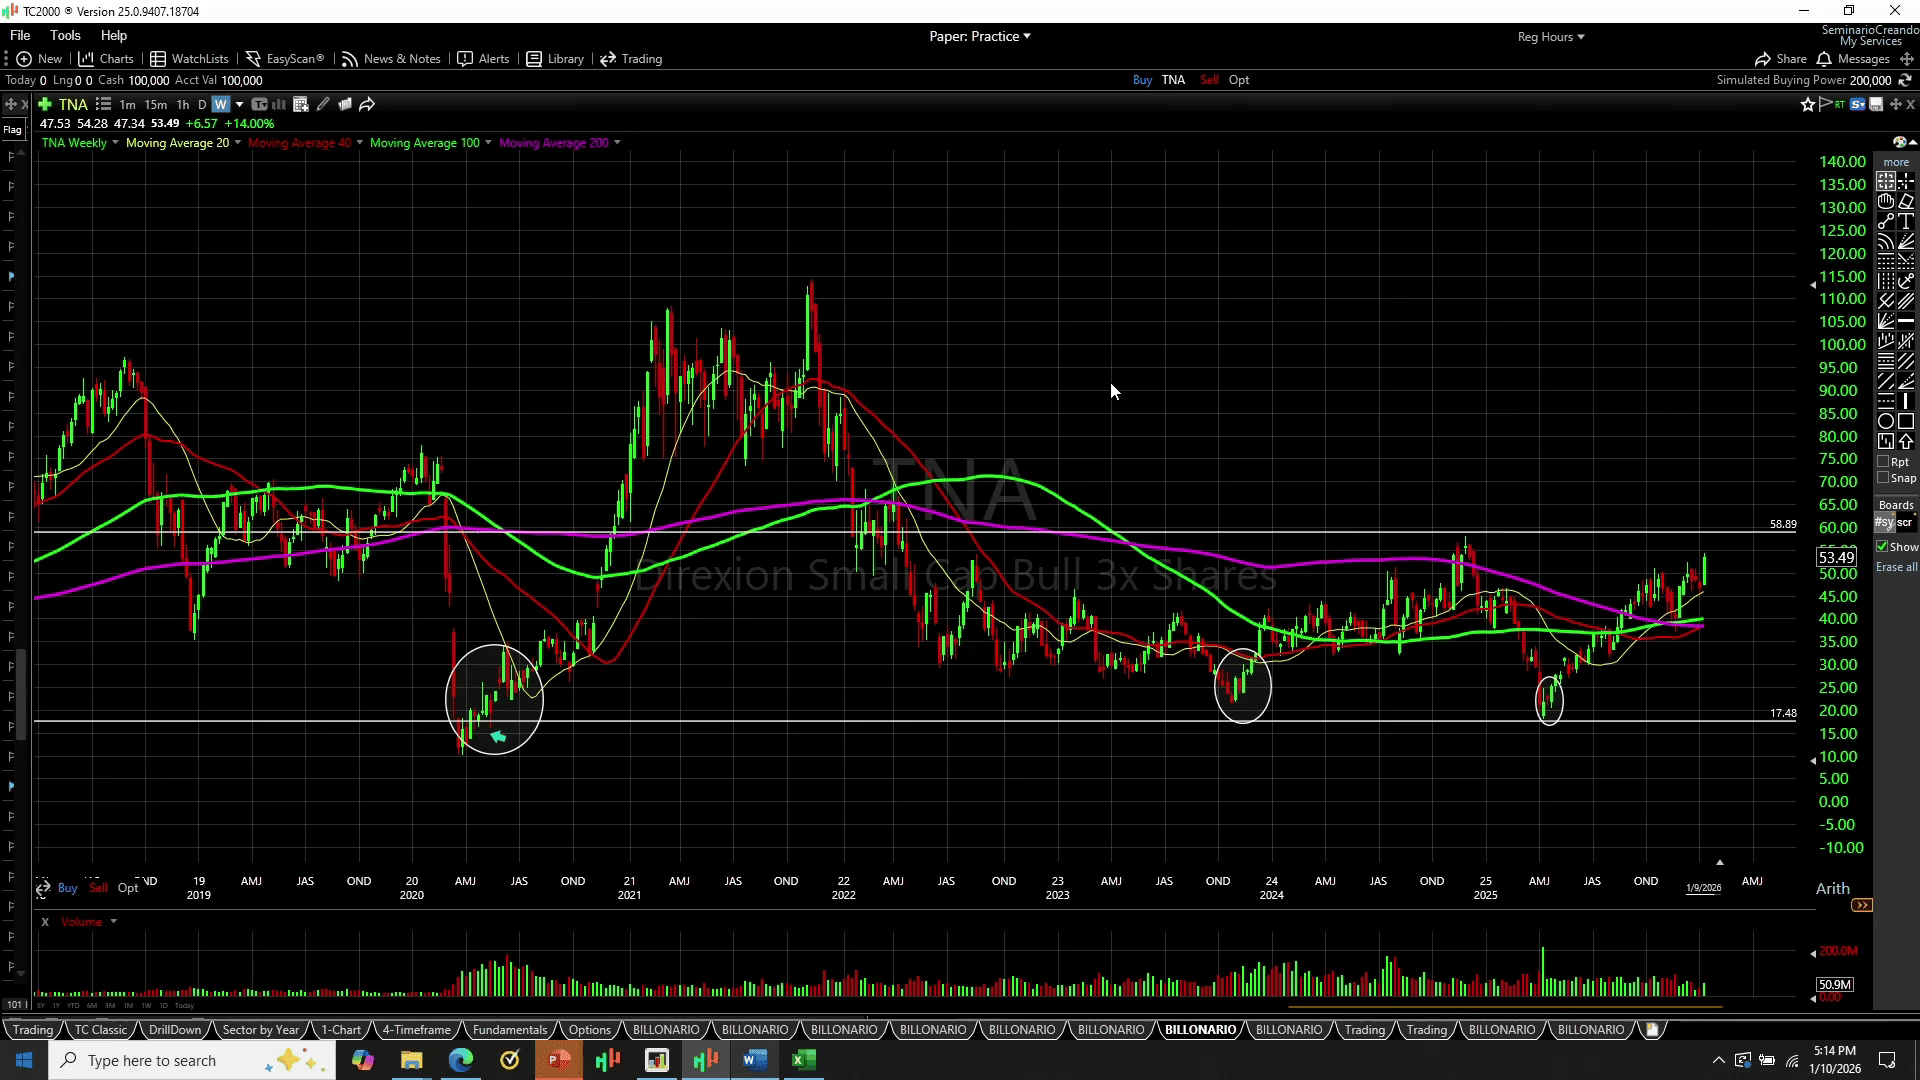
Task: Click the green add-symbol plus icon
Action: (45, 104)
